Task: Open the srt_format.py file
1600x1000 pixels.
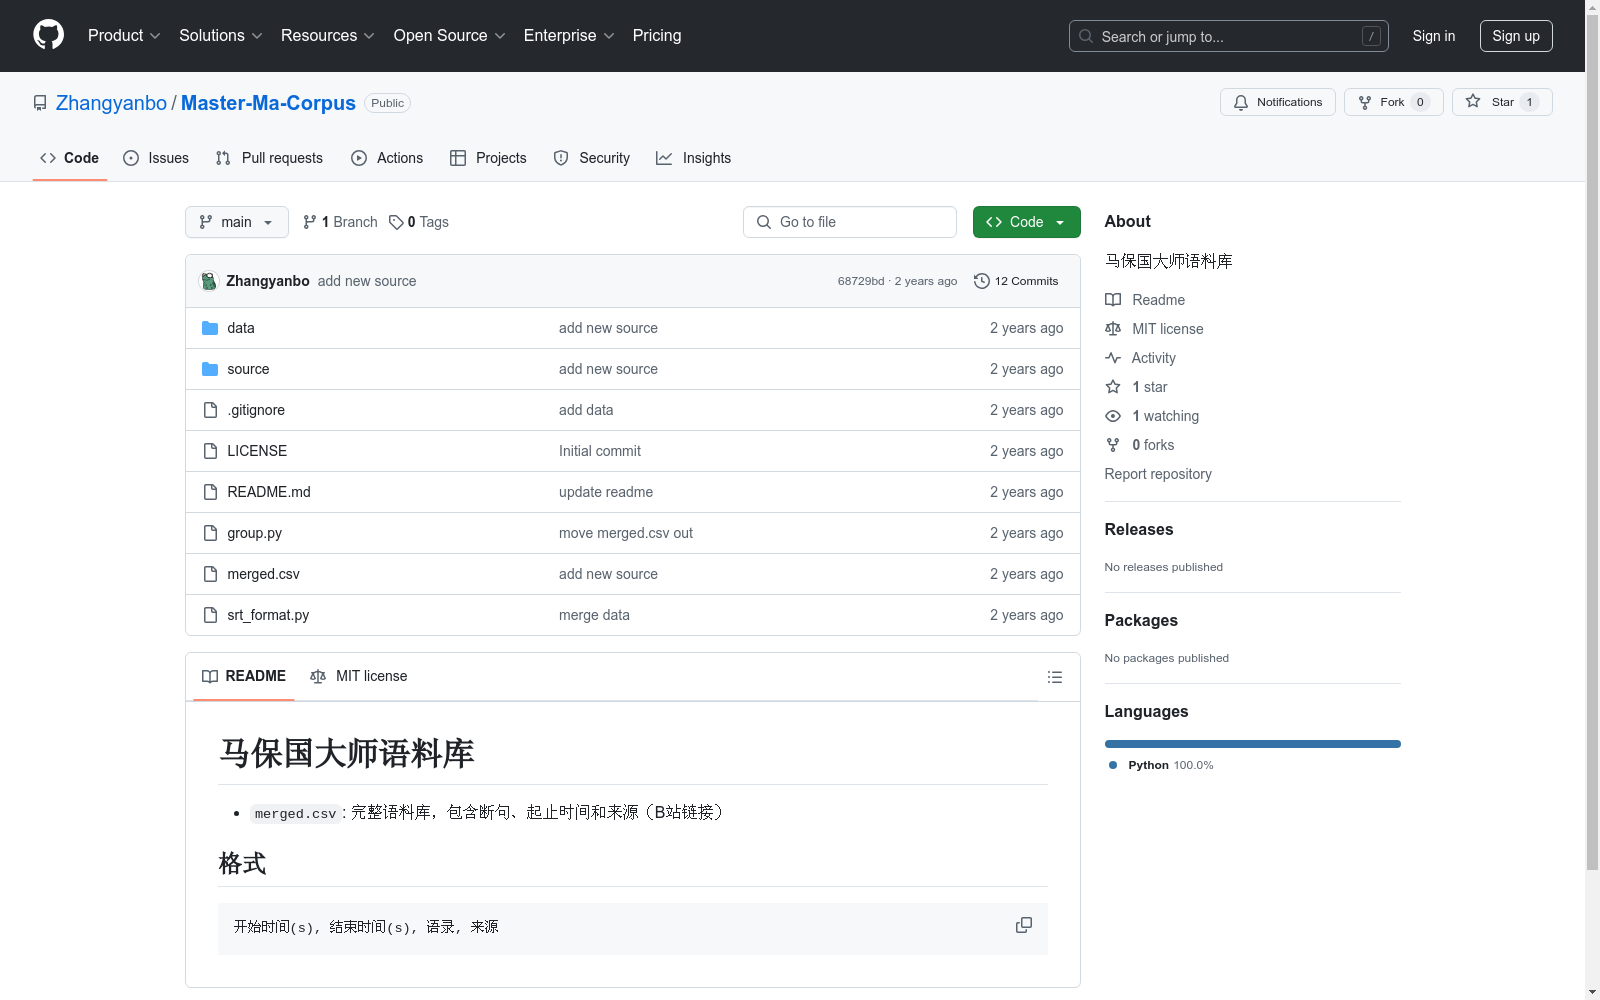Action: (268, 615)
